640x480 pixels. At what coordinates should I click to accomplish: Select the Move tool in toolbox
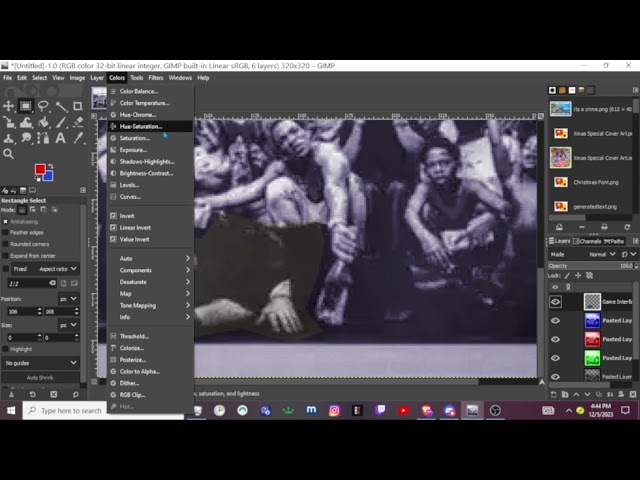click(x=8, y=106)
